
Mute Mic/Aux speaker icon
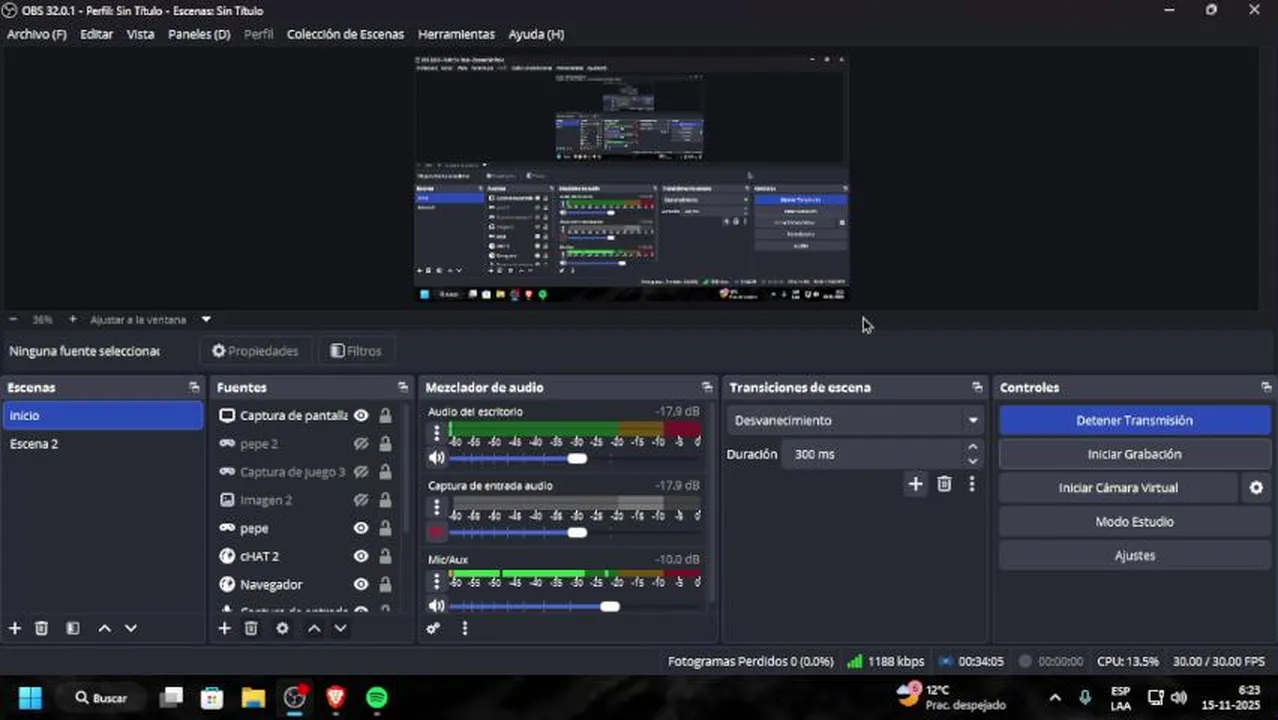436,606
